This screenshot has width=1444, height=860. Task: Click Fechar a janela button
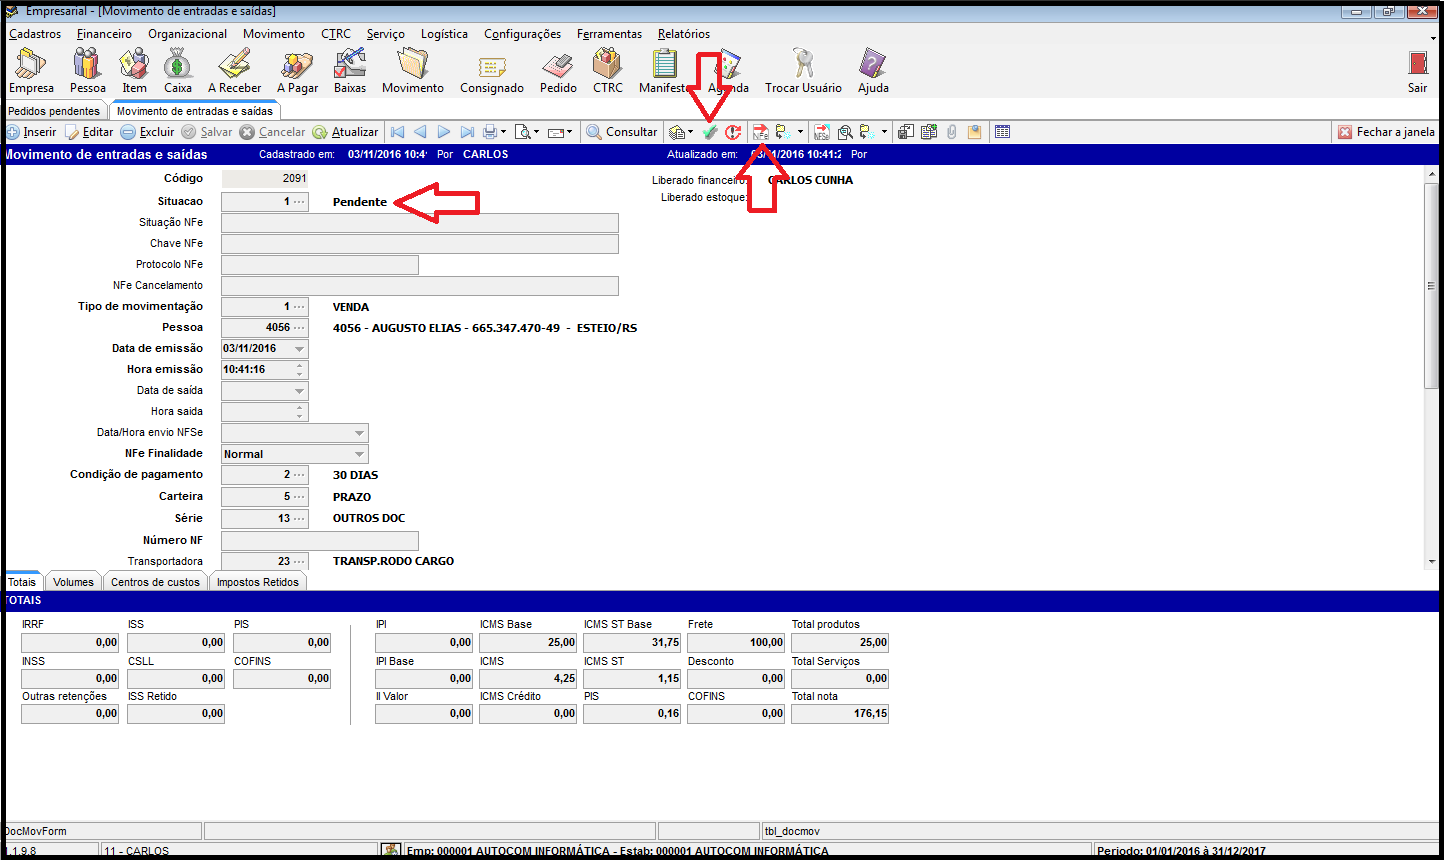coord(1386,132)
